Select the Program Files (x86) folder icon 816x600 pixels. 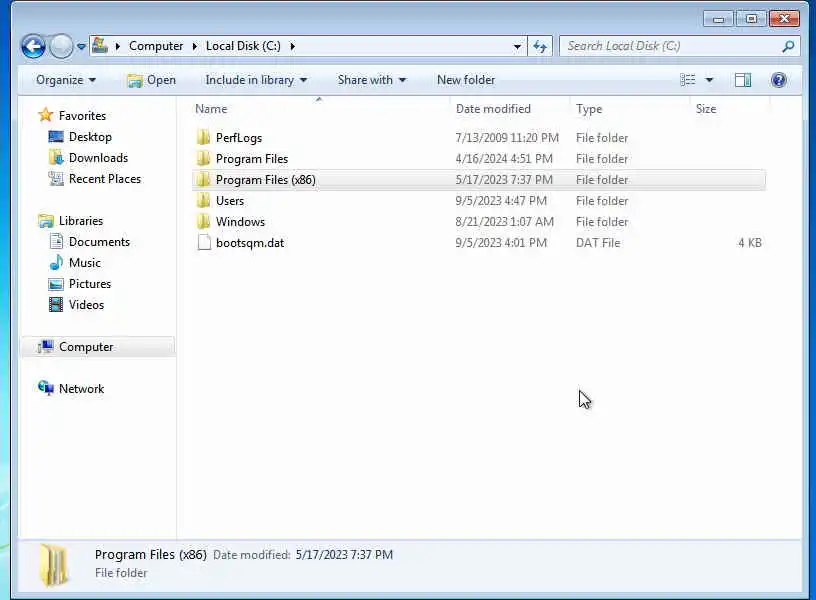click(203, 180)
